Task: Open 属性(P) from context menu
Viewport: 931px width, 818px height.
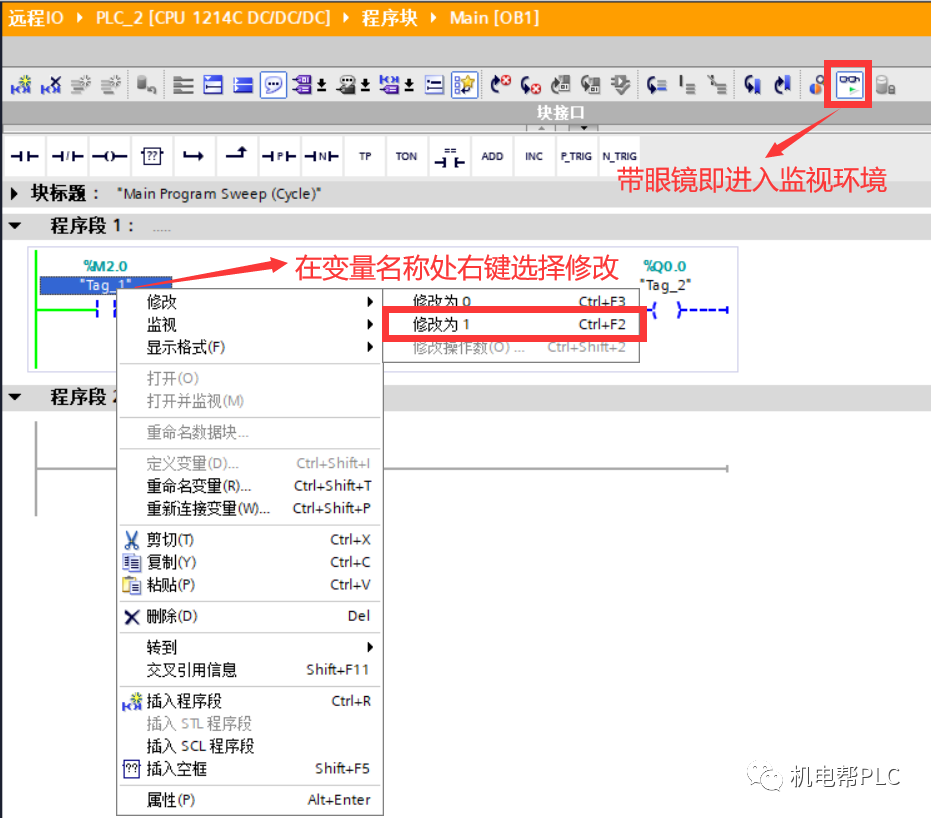Action: (250, 800)
